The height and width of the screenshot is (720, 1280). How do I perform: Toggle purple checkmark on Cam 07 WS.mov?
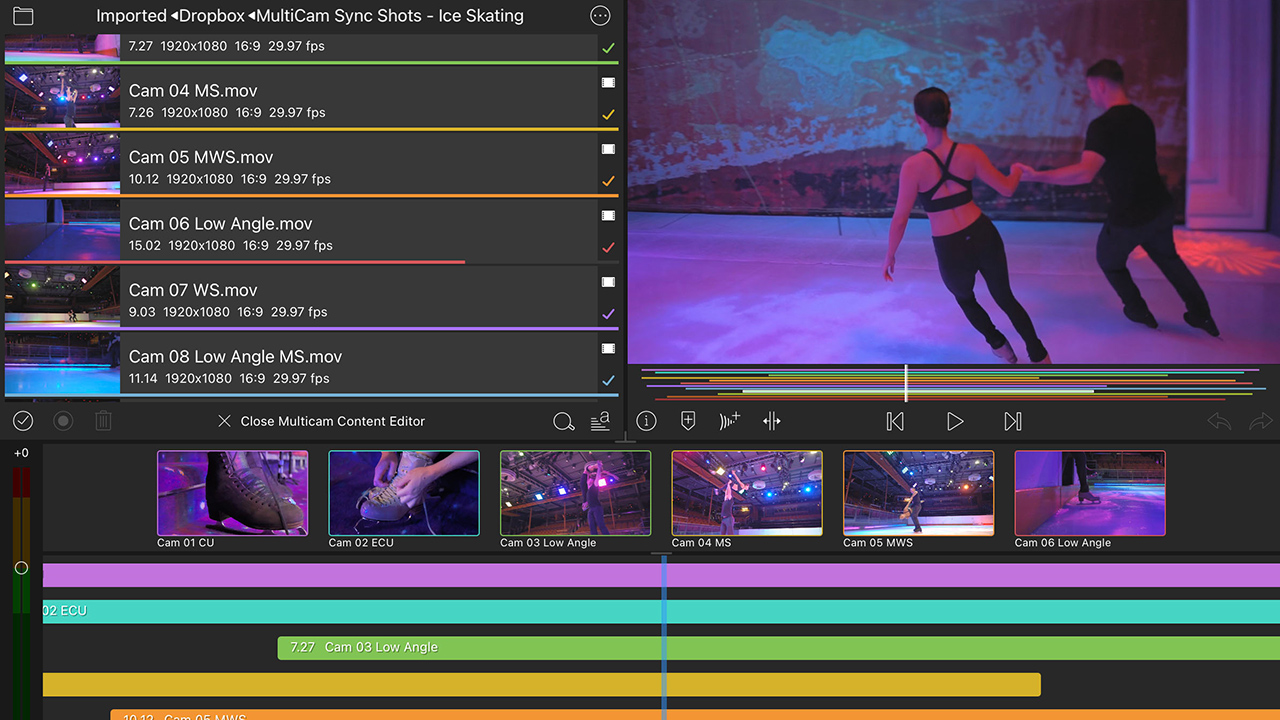point(608,314)
